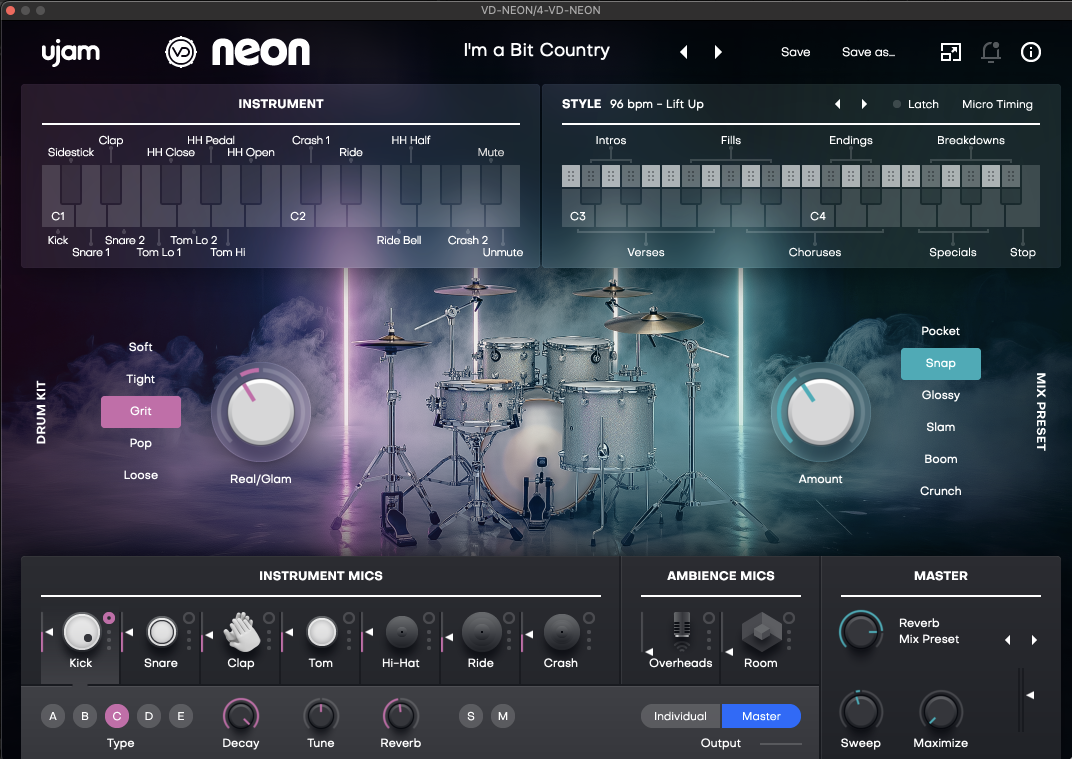Choose kick Type A
1072x759 pixels.
(53, 716)
